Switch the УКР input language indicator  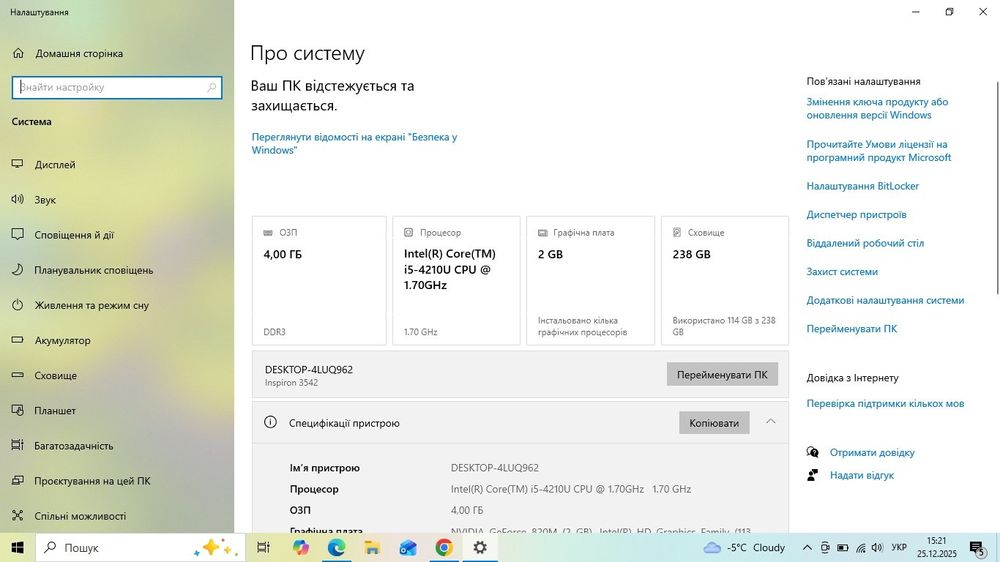click(899, 547)
